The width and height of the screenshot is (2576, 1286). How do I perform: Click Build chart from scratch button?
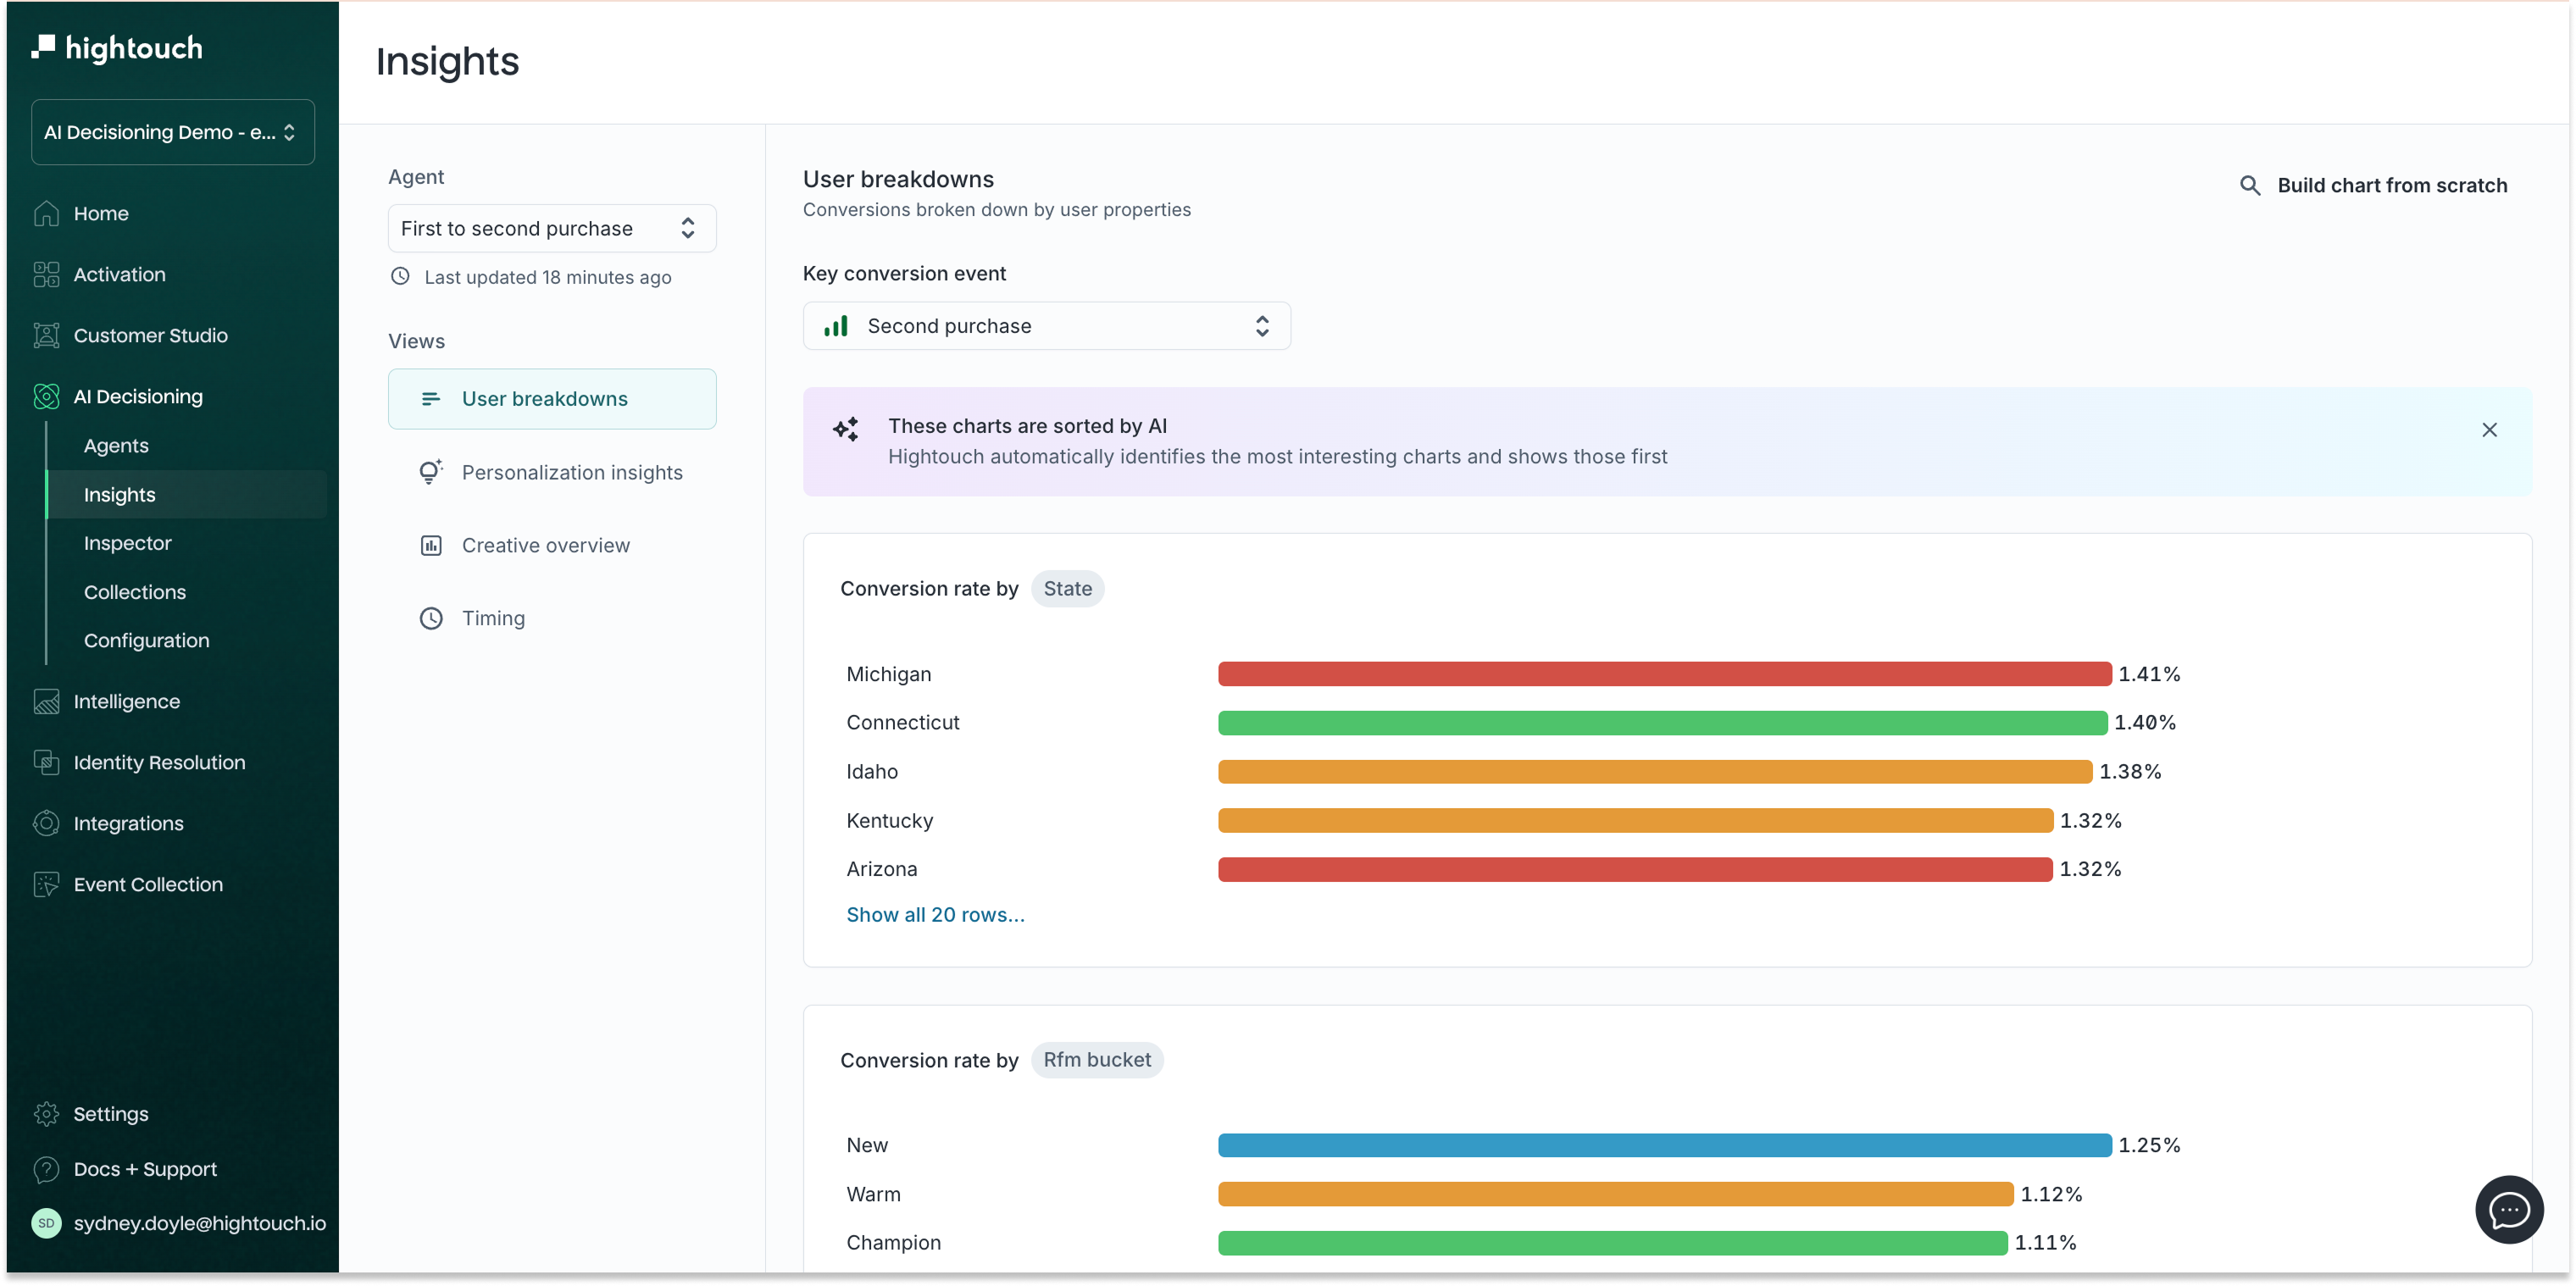pyautogui.click(x=2391, y=186)
